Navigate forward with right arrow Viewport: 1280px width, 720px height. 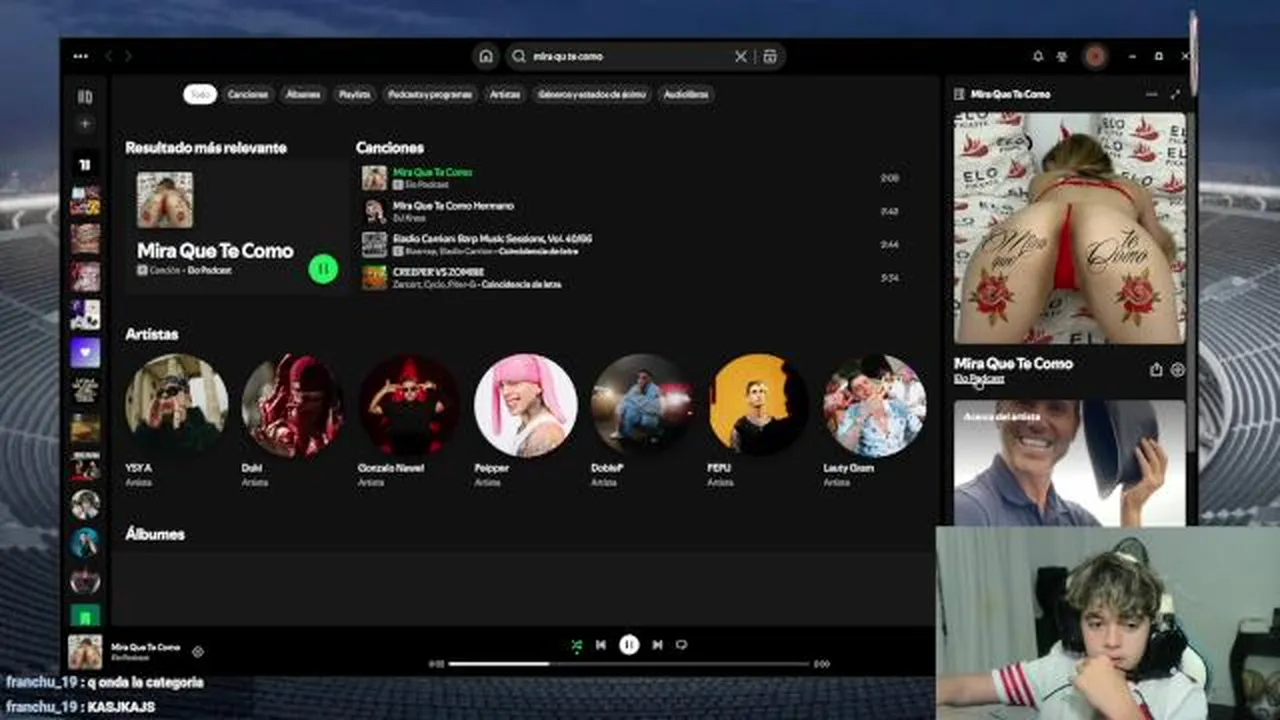128,57
